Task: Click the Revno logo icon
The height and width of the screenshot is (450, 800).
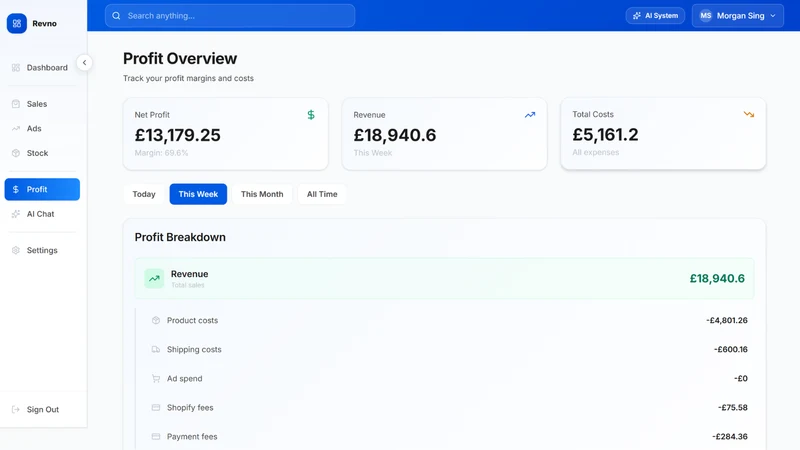Action: click(17, 23)
